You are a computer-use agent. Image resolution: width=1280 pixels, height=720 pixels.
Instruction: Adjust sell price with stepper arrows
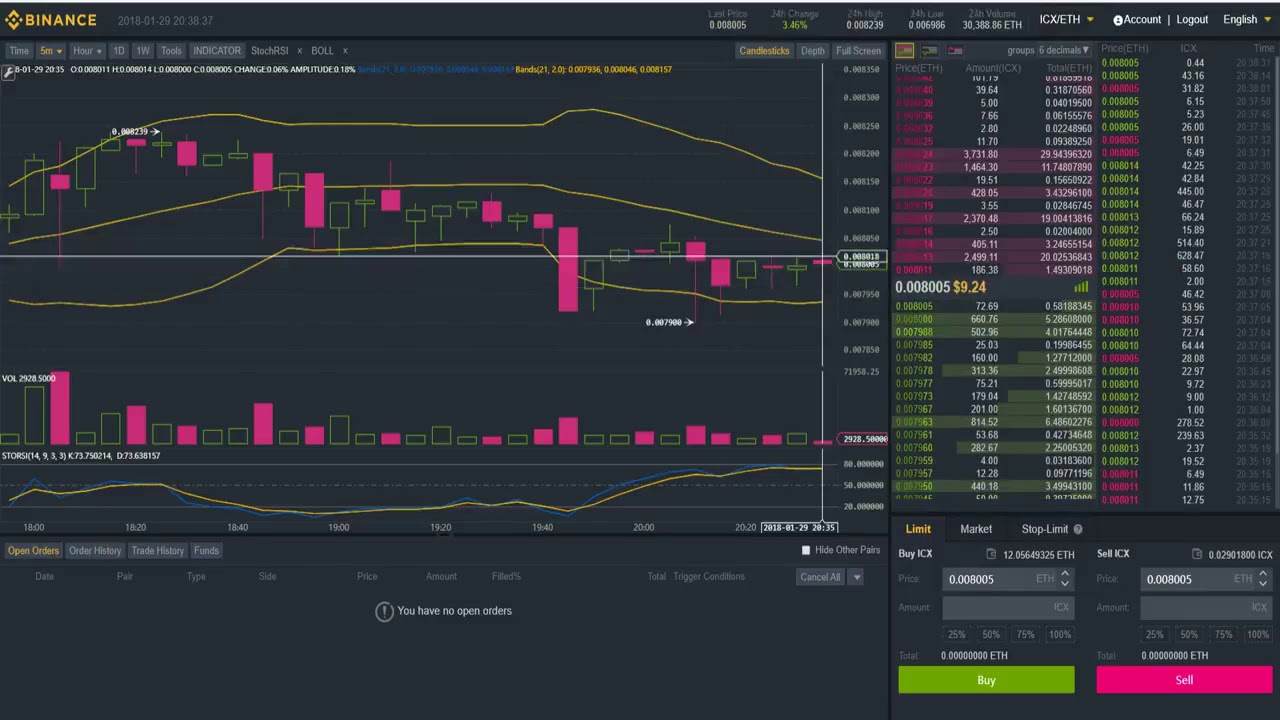tap(1262, 579)
